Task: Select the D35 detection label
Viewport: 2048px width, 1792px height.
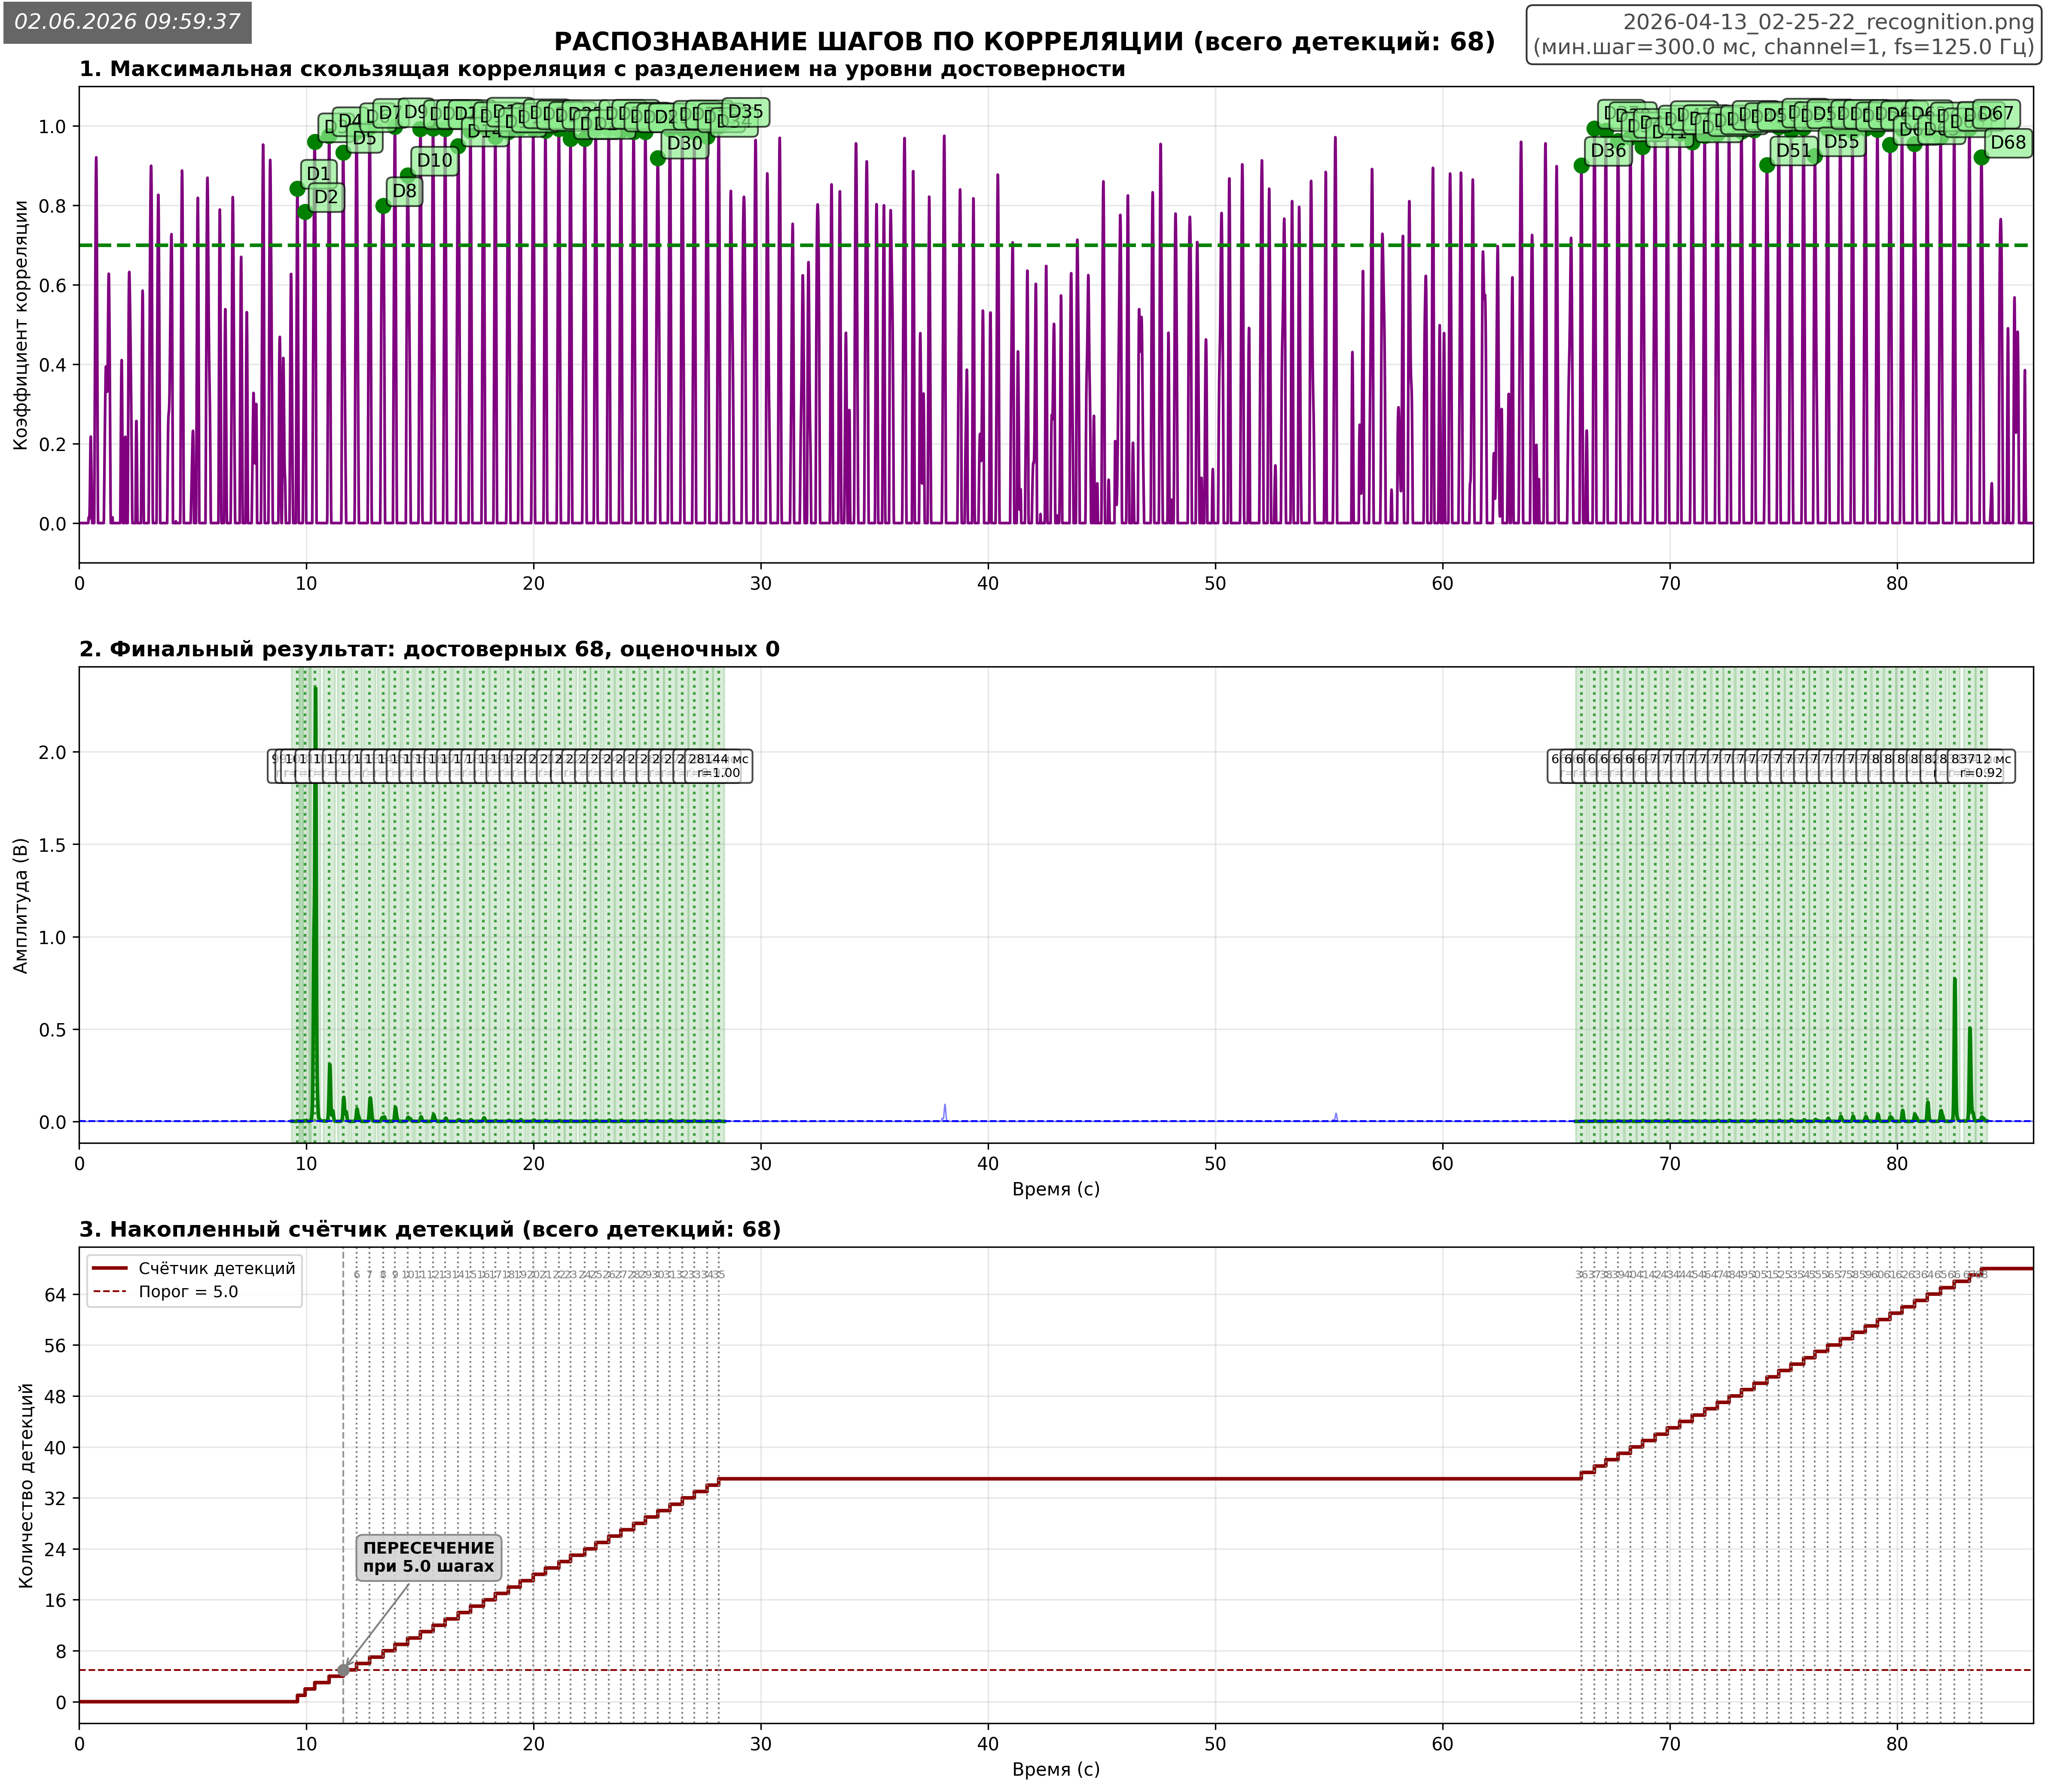Action: (x=745, y=112)
